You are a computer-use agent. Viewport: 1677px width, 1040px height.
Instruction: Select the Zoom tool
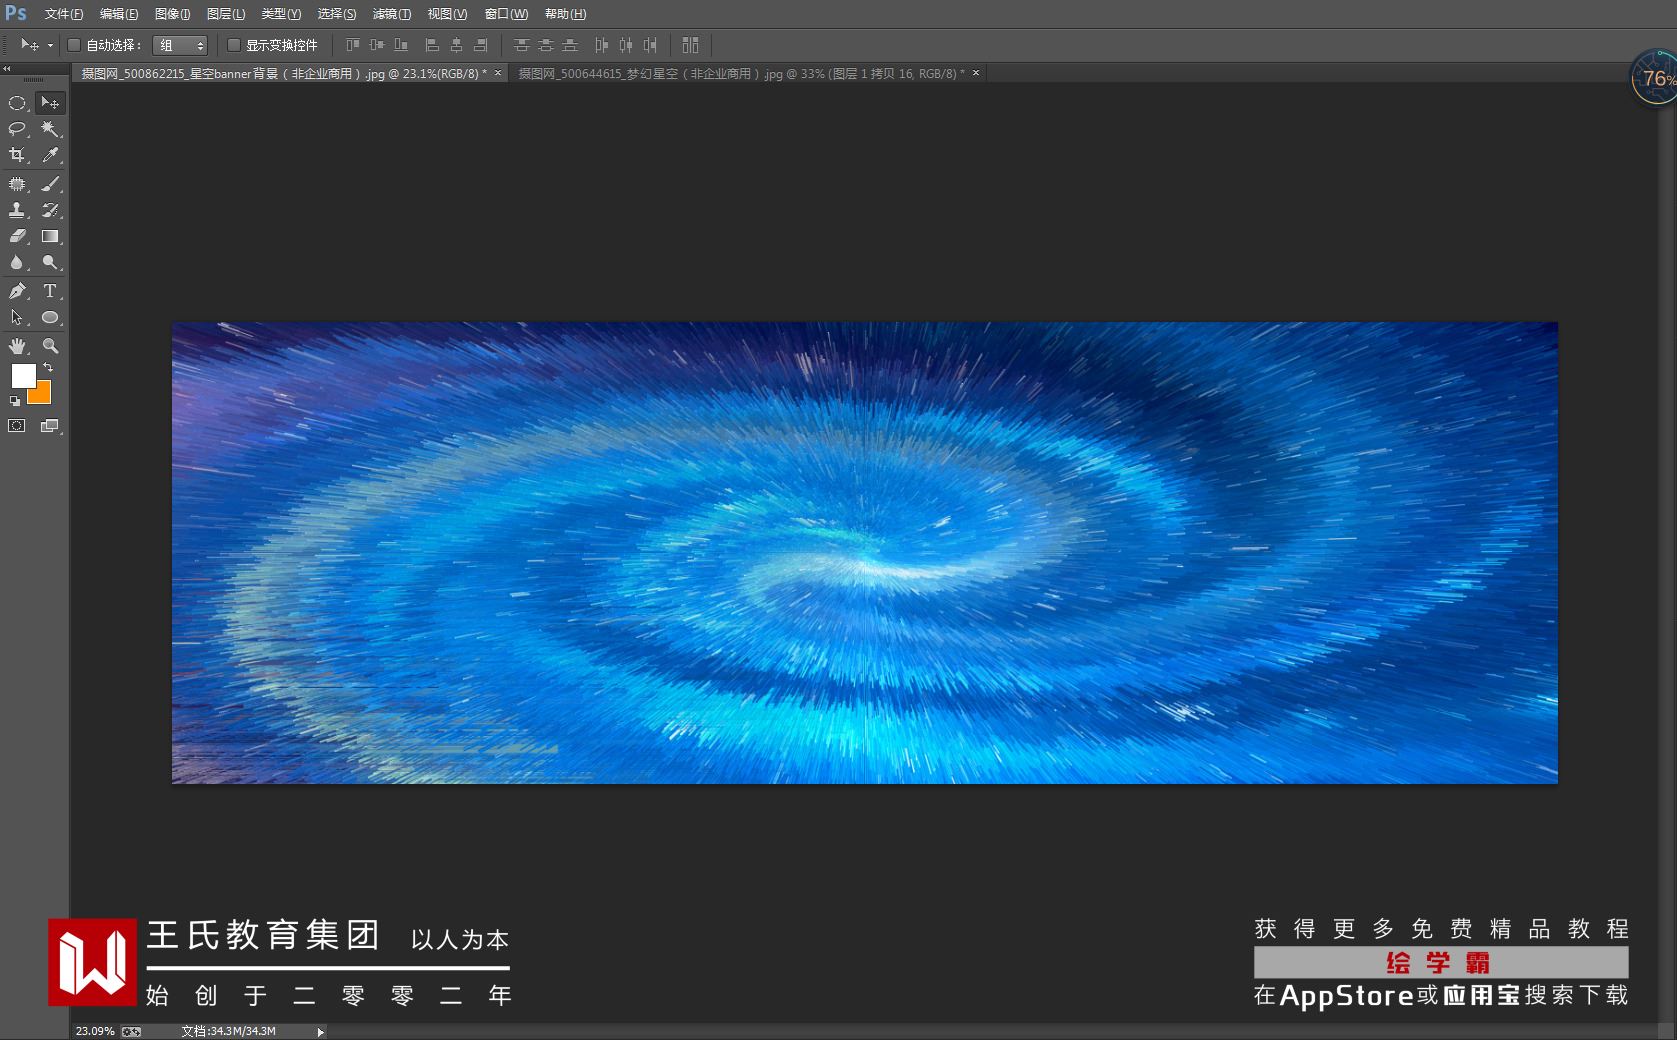(x=49, y=346)
